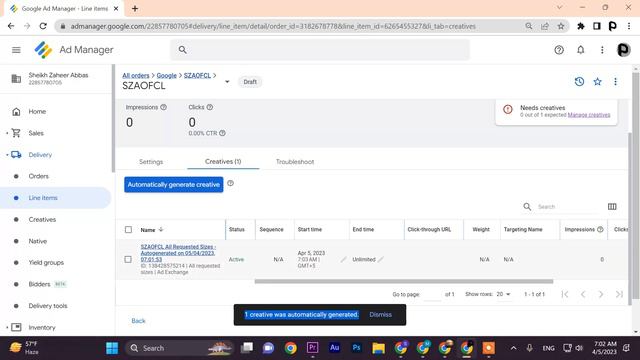This screenshot has width=640, height=360.
Task: Focus the Ad Manager top search field
Action: (x=320, y=50)
